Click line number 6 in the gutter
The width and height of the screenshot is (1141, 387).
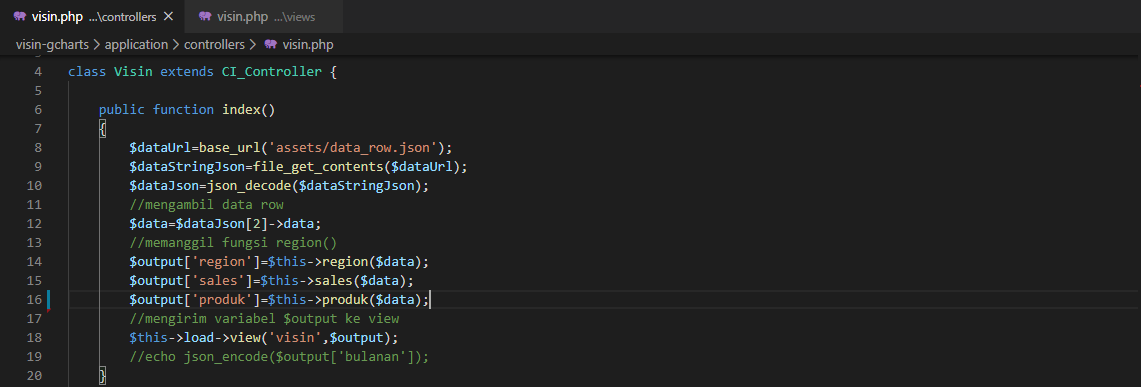37,110
